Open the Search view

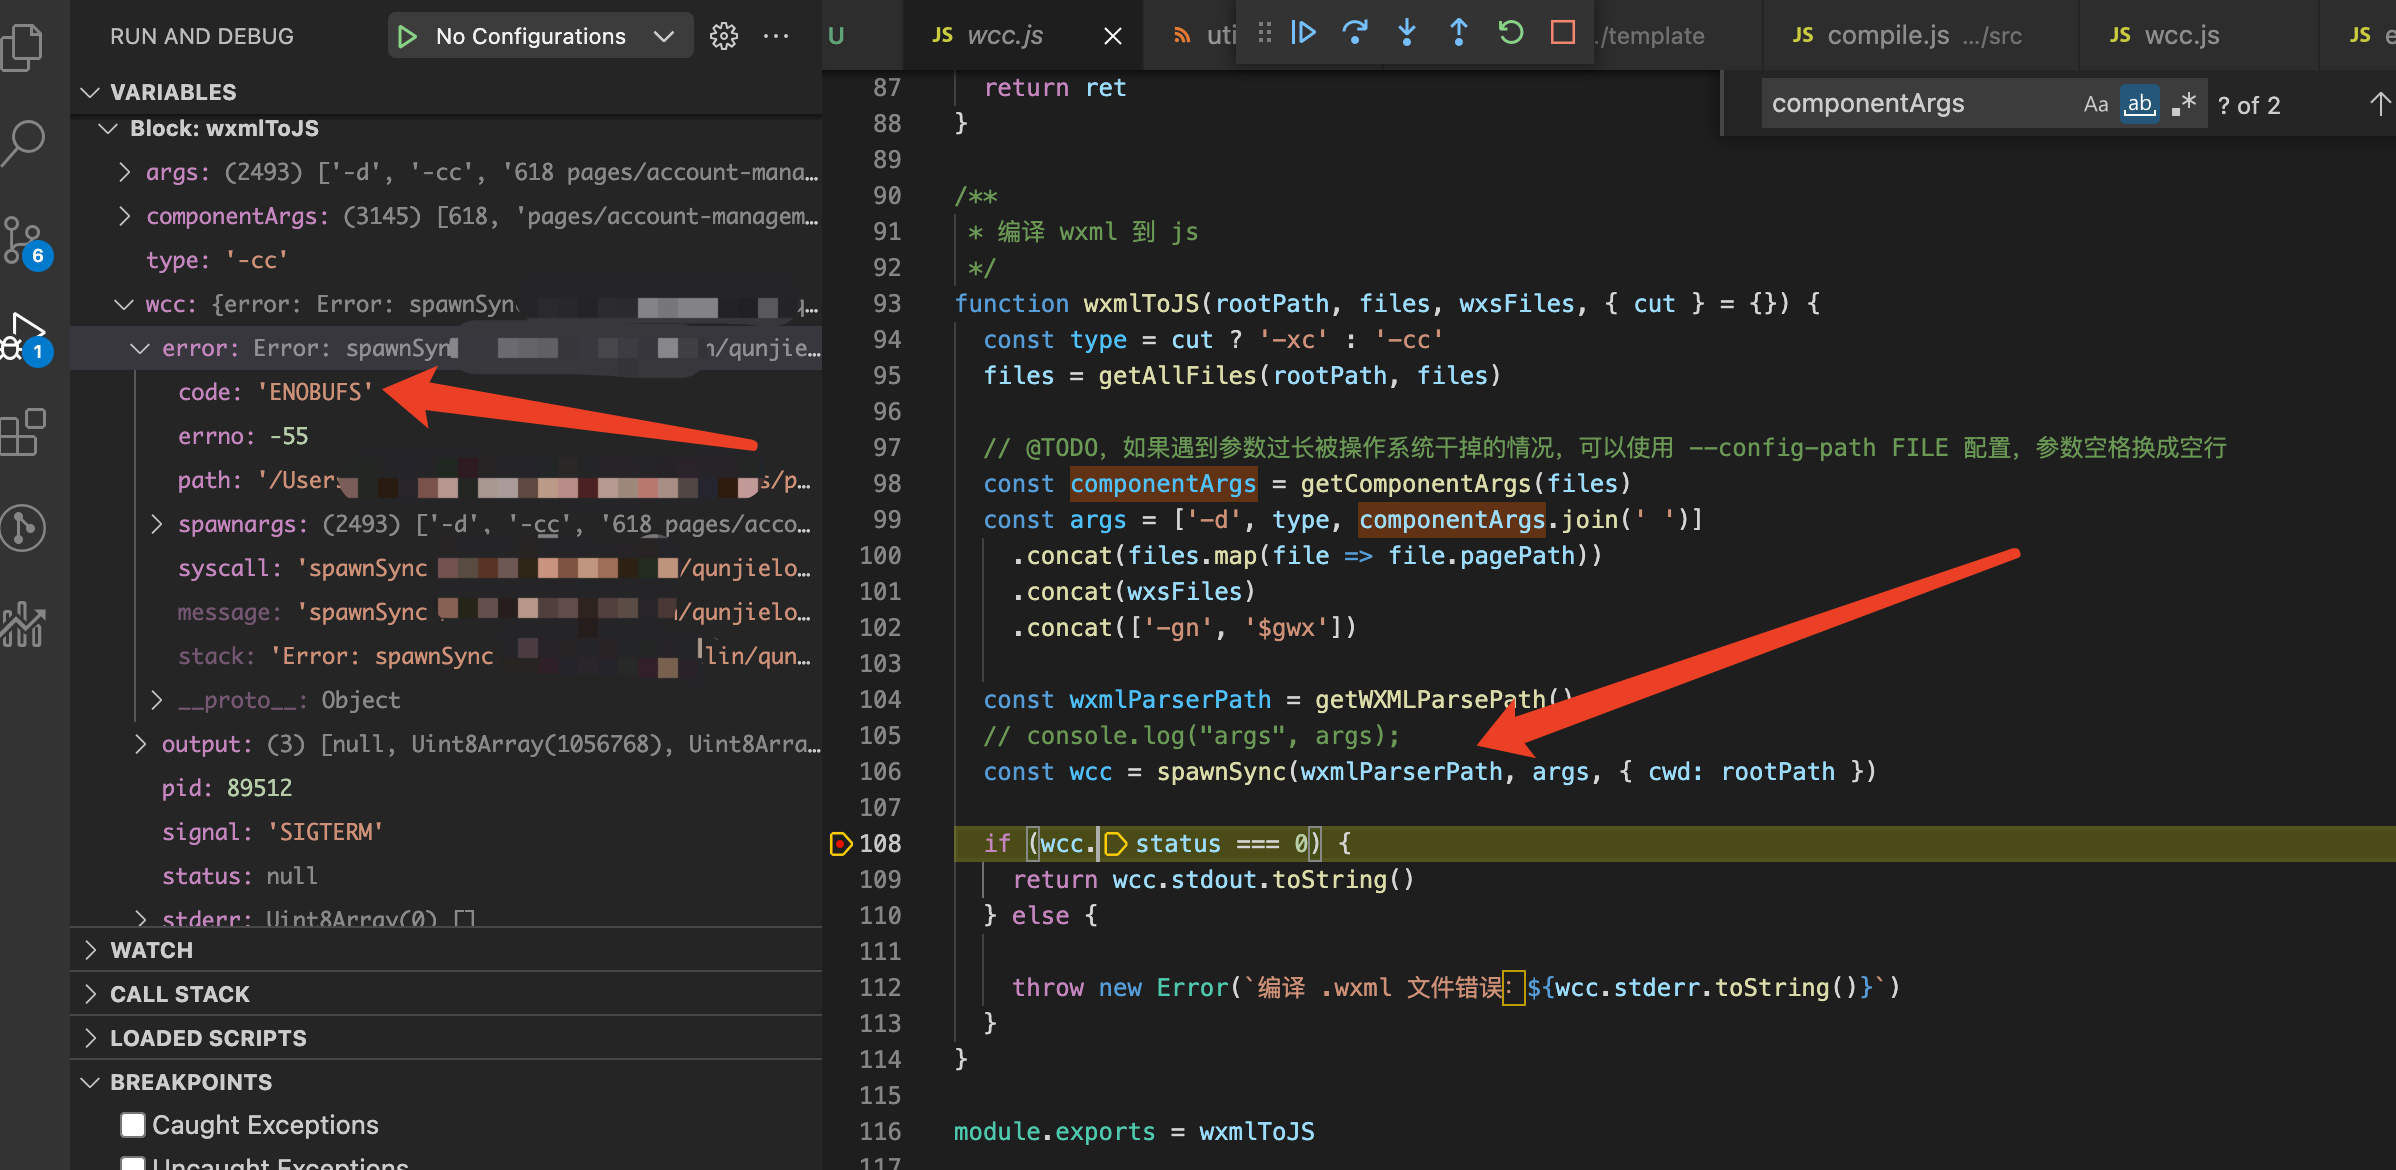click(x=24, y=143)
